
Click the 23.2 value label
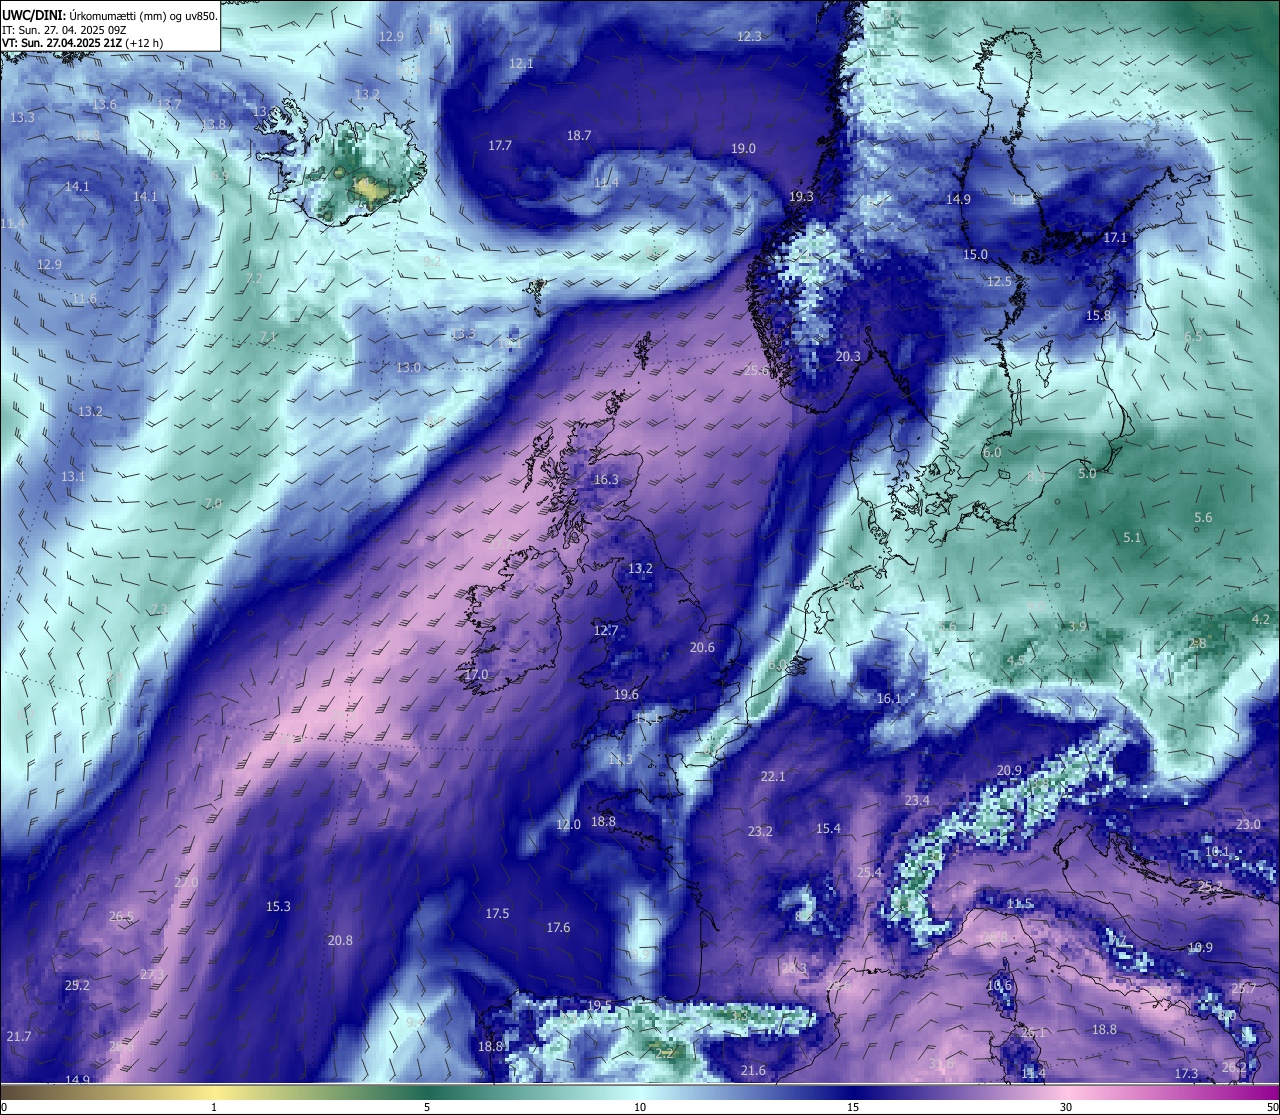tap(760, 831)
